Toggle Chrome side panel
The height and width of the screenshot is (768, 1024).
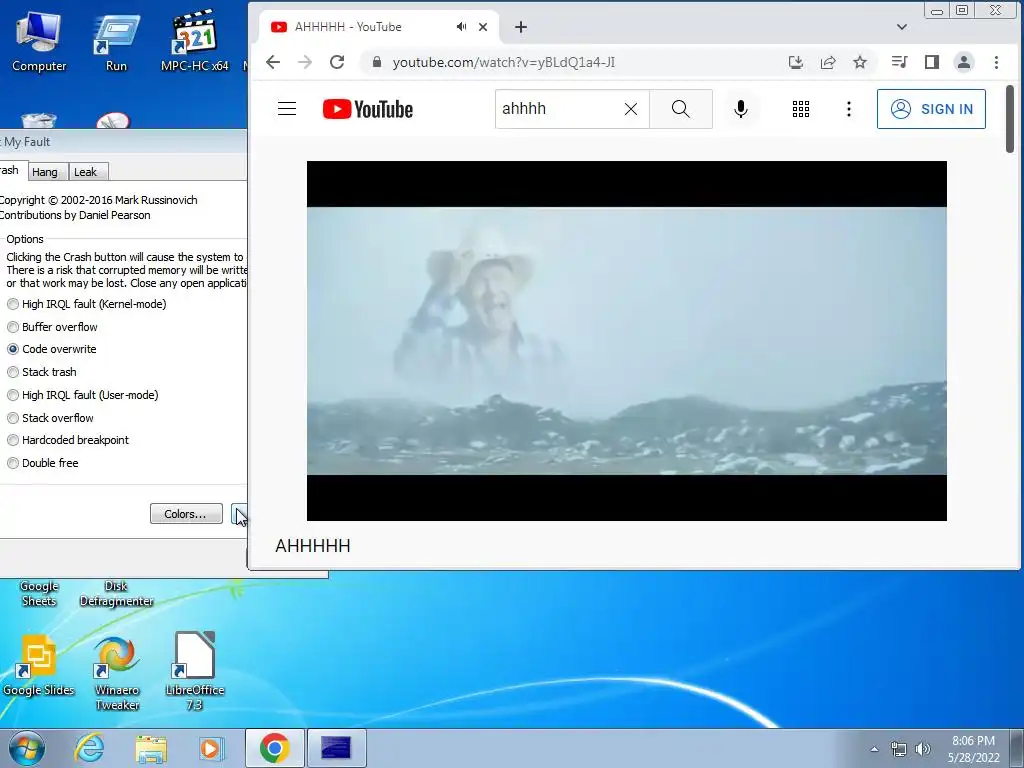click(x=932, y=62)
